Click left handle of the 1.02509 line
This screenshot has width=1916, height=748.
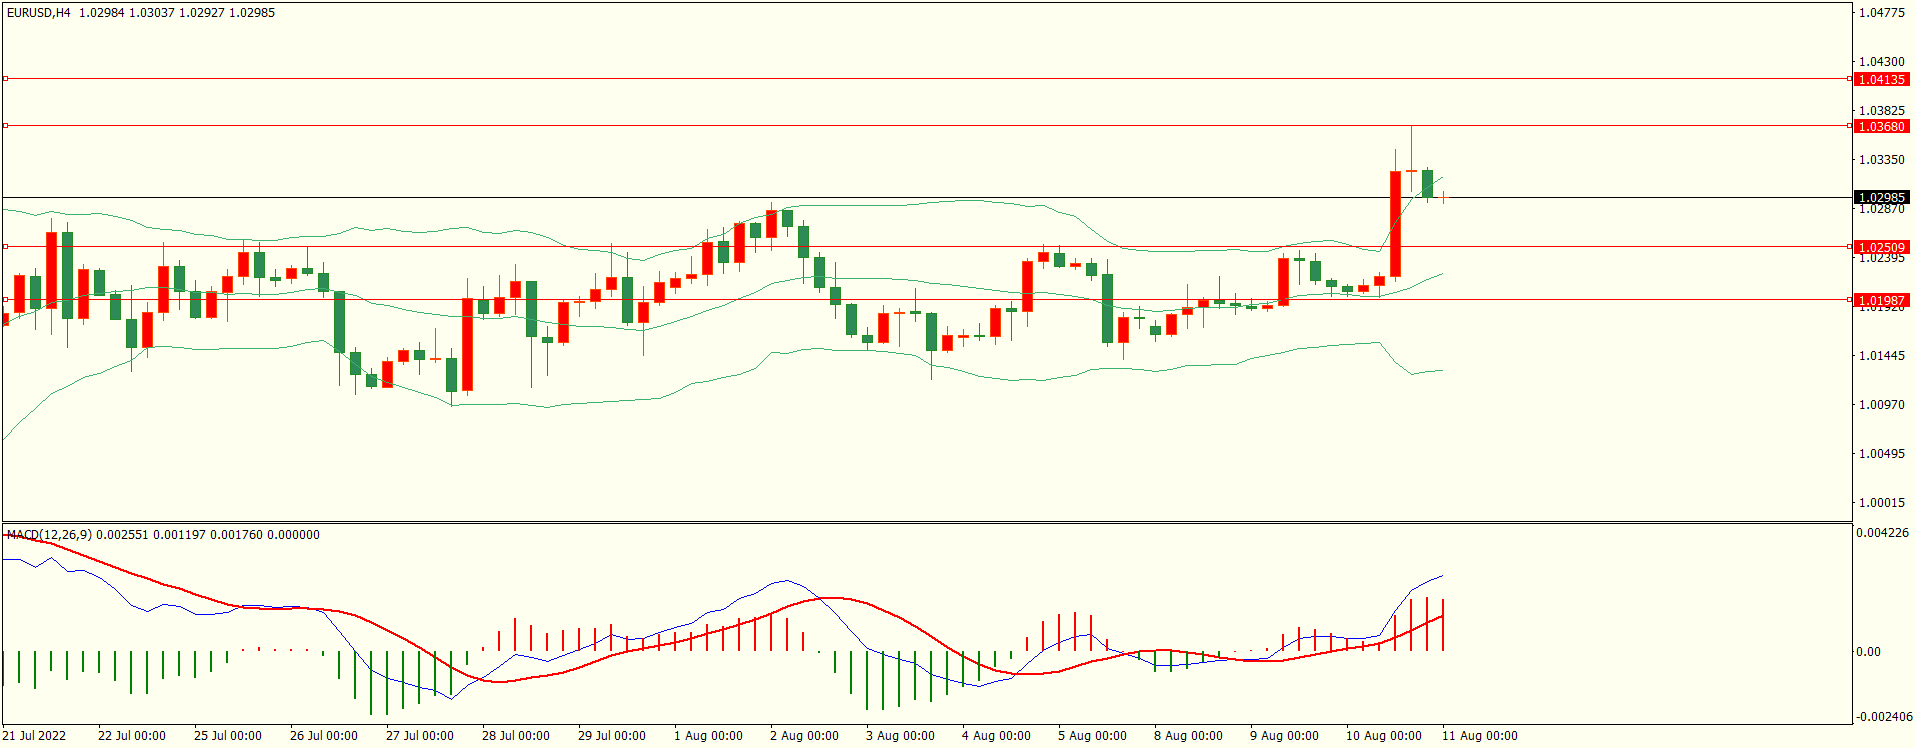(5, 246)
